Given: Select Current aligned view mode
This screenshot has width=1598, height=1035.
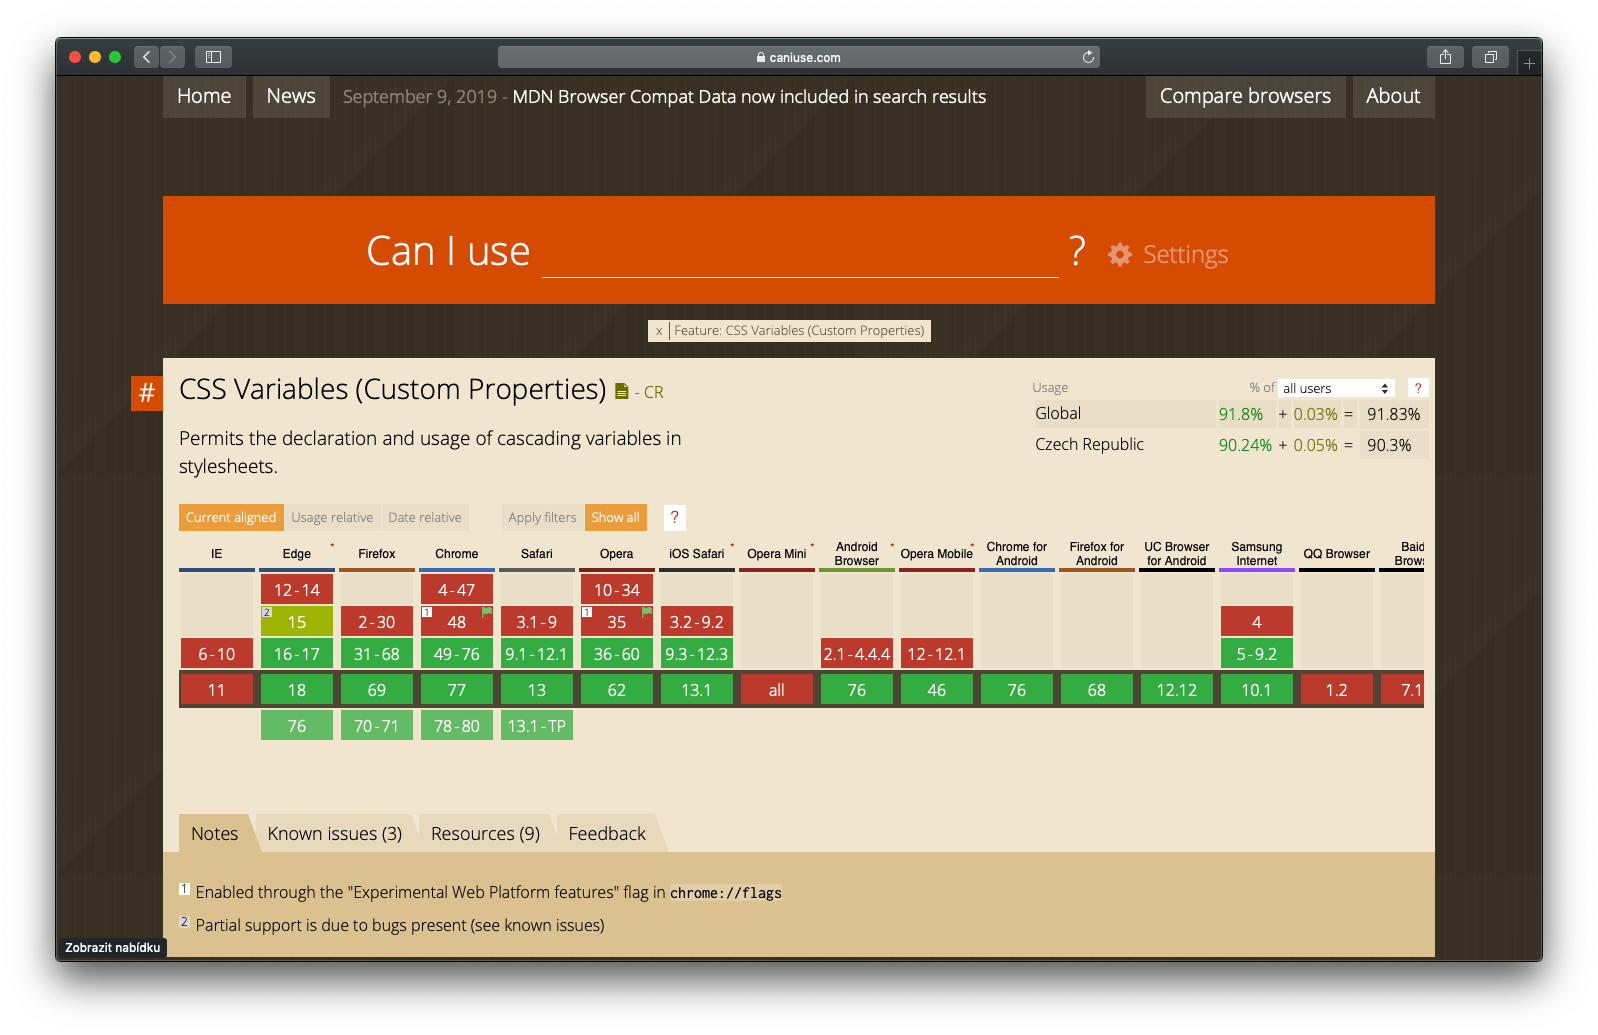Looking at the screenshot, I should 231,517.
